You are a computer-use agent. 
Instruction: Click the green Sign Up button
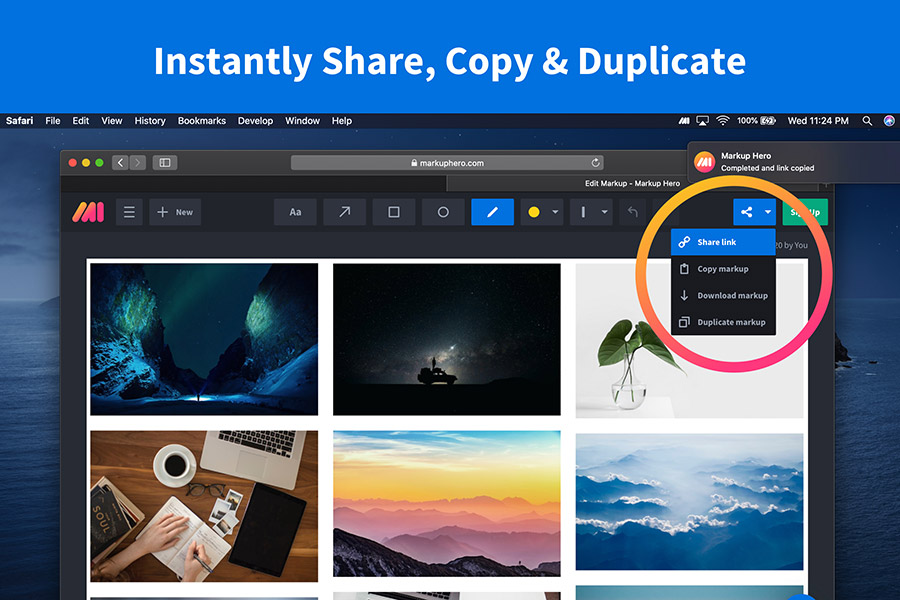[x=805, y=212]
